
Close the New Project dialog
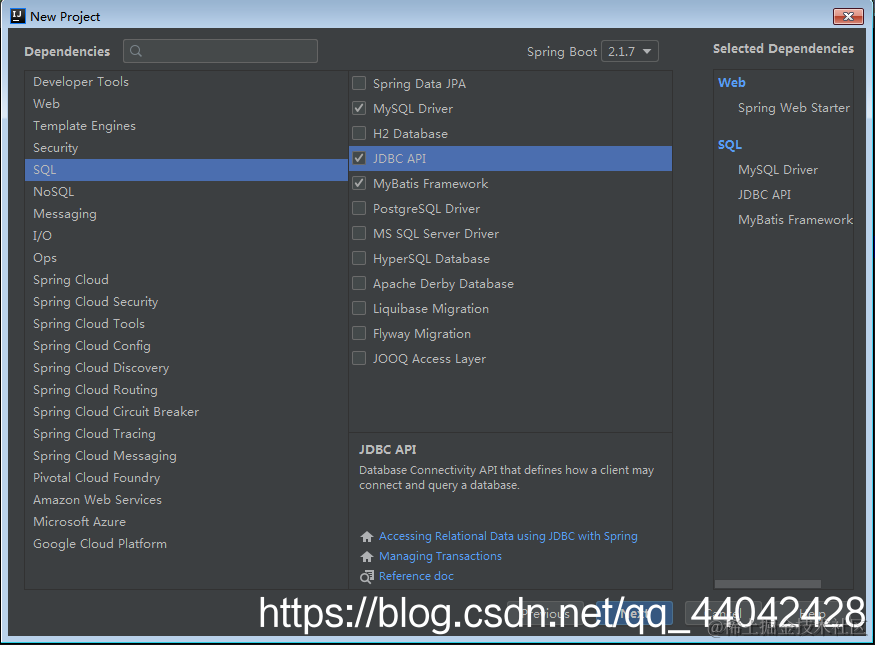tap(848, 16)
